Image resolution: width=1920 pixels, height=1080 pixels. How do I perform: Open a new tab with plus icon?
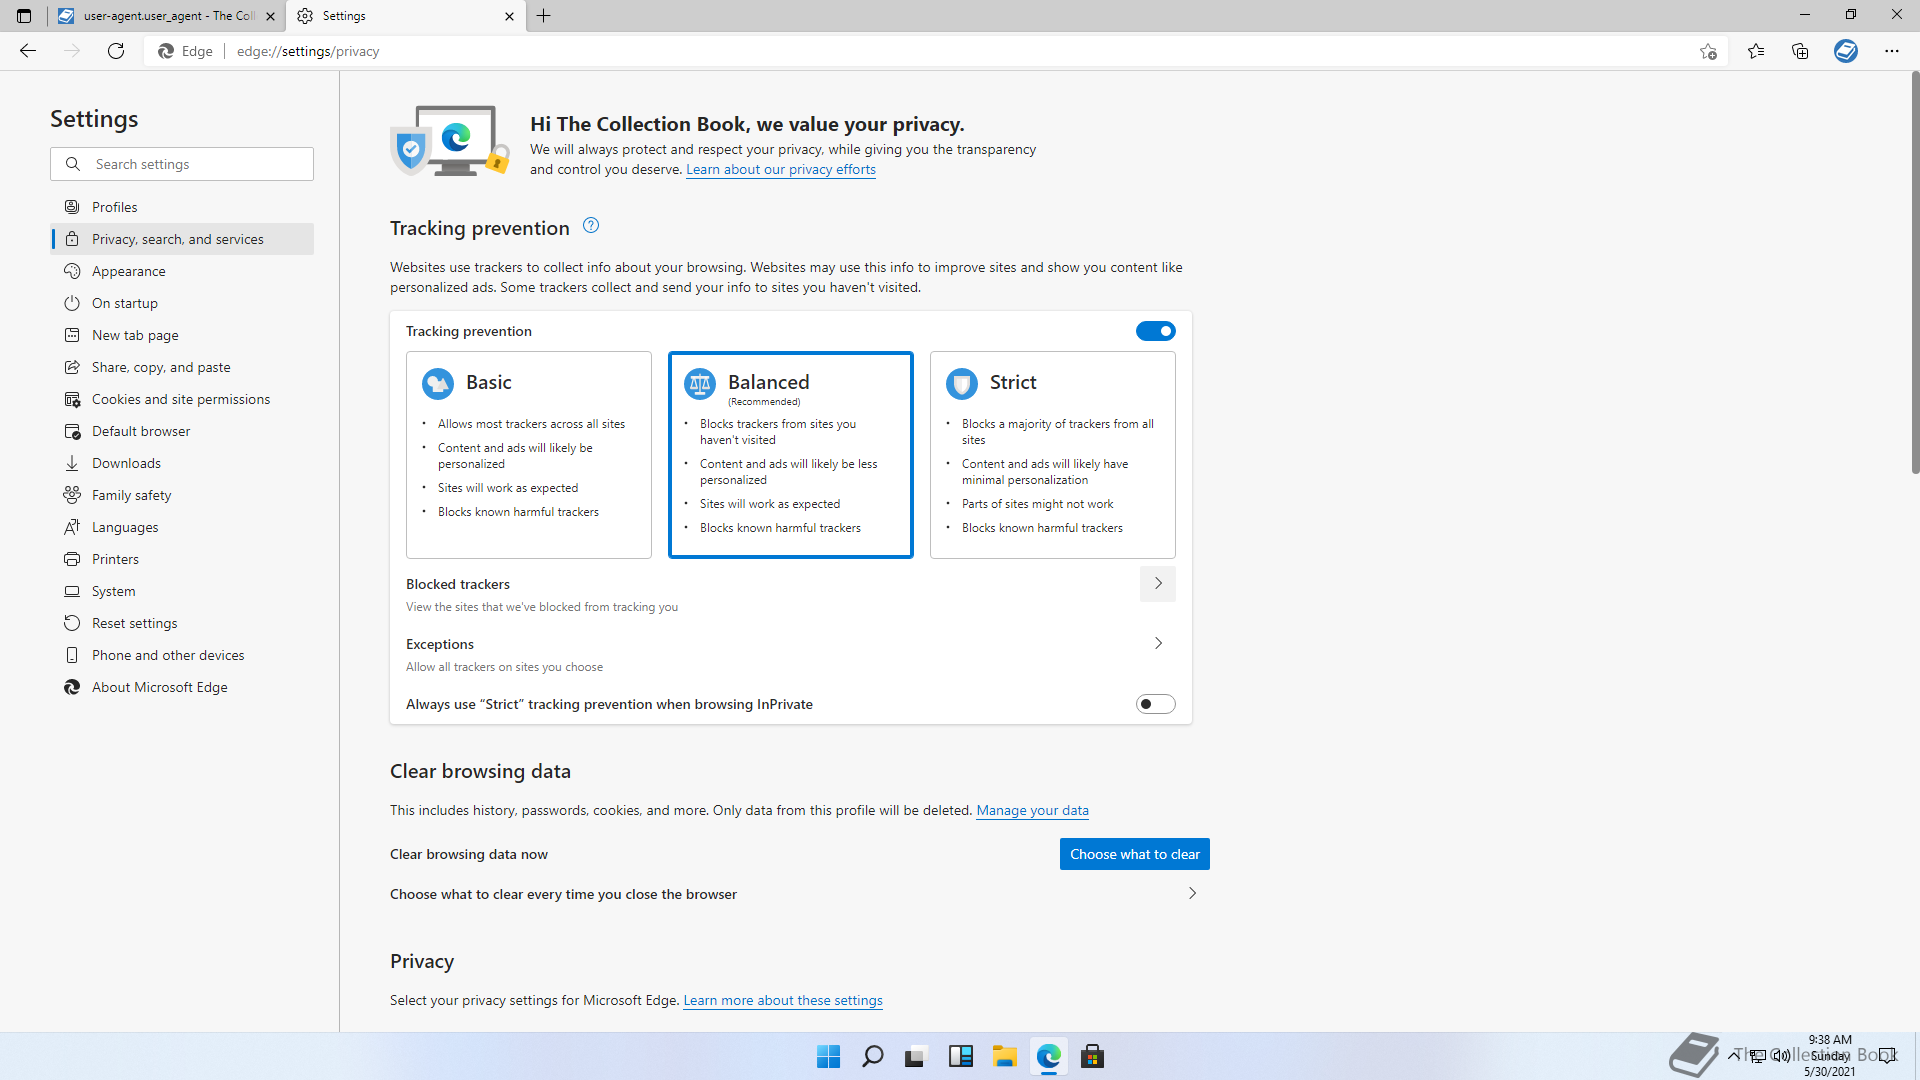click(544, 16)
